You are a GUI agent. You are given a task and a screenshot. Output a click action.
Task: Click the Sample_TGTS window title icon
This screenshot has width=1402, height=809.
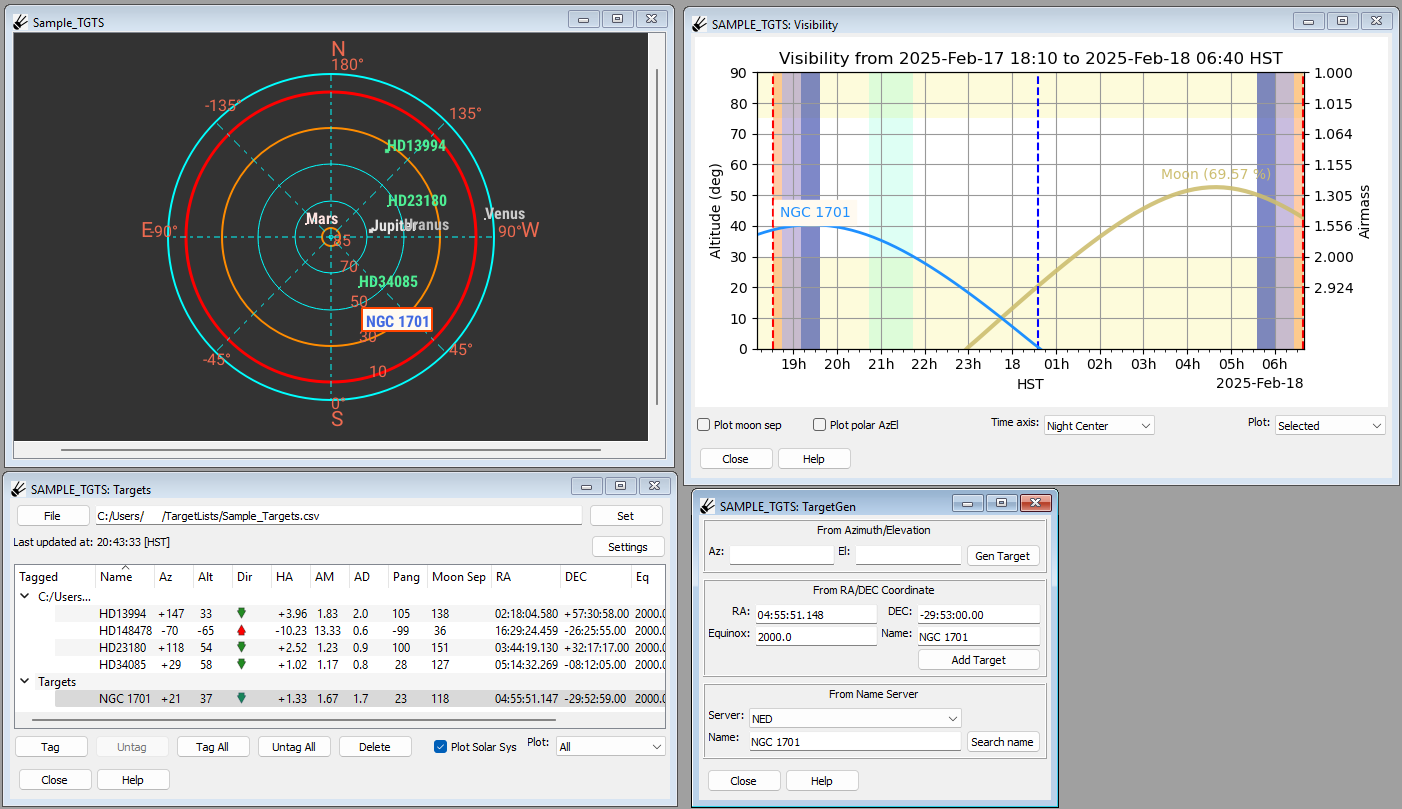click(20, 21)
